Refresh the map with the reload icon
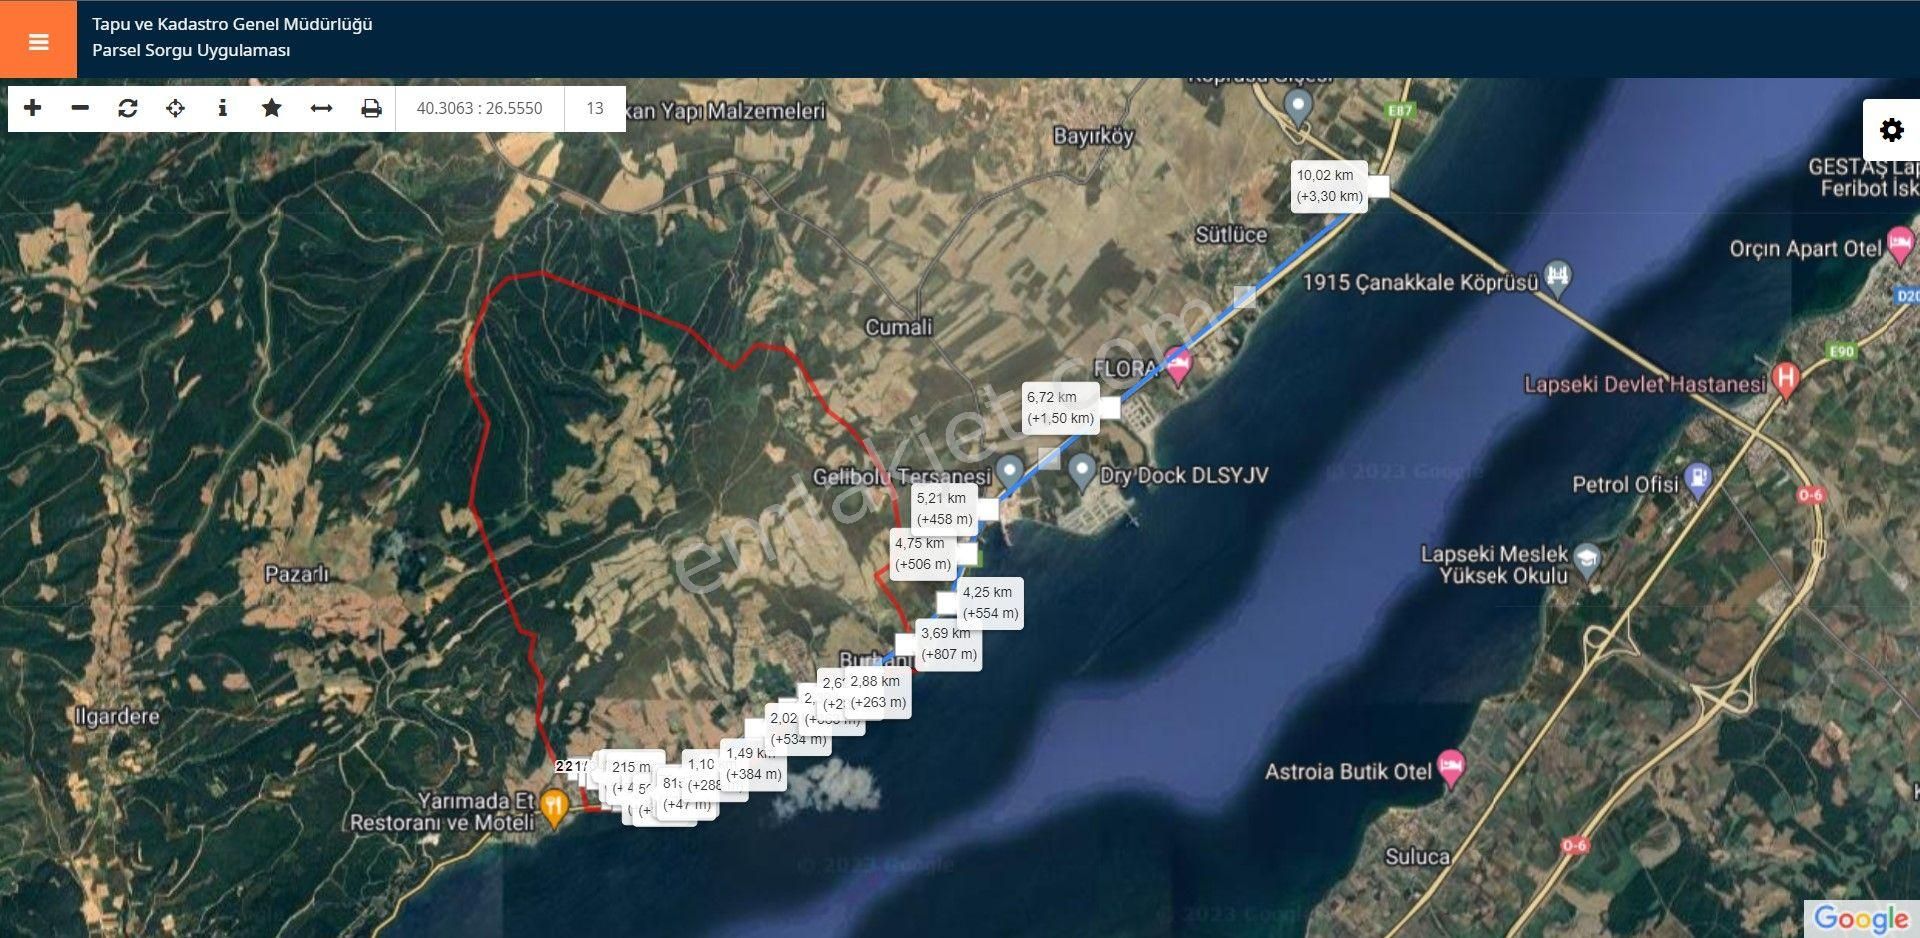This screenshot has width=1920, height=938. [127, 108]
